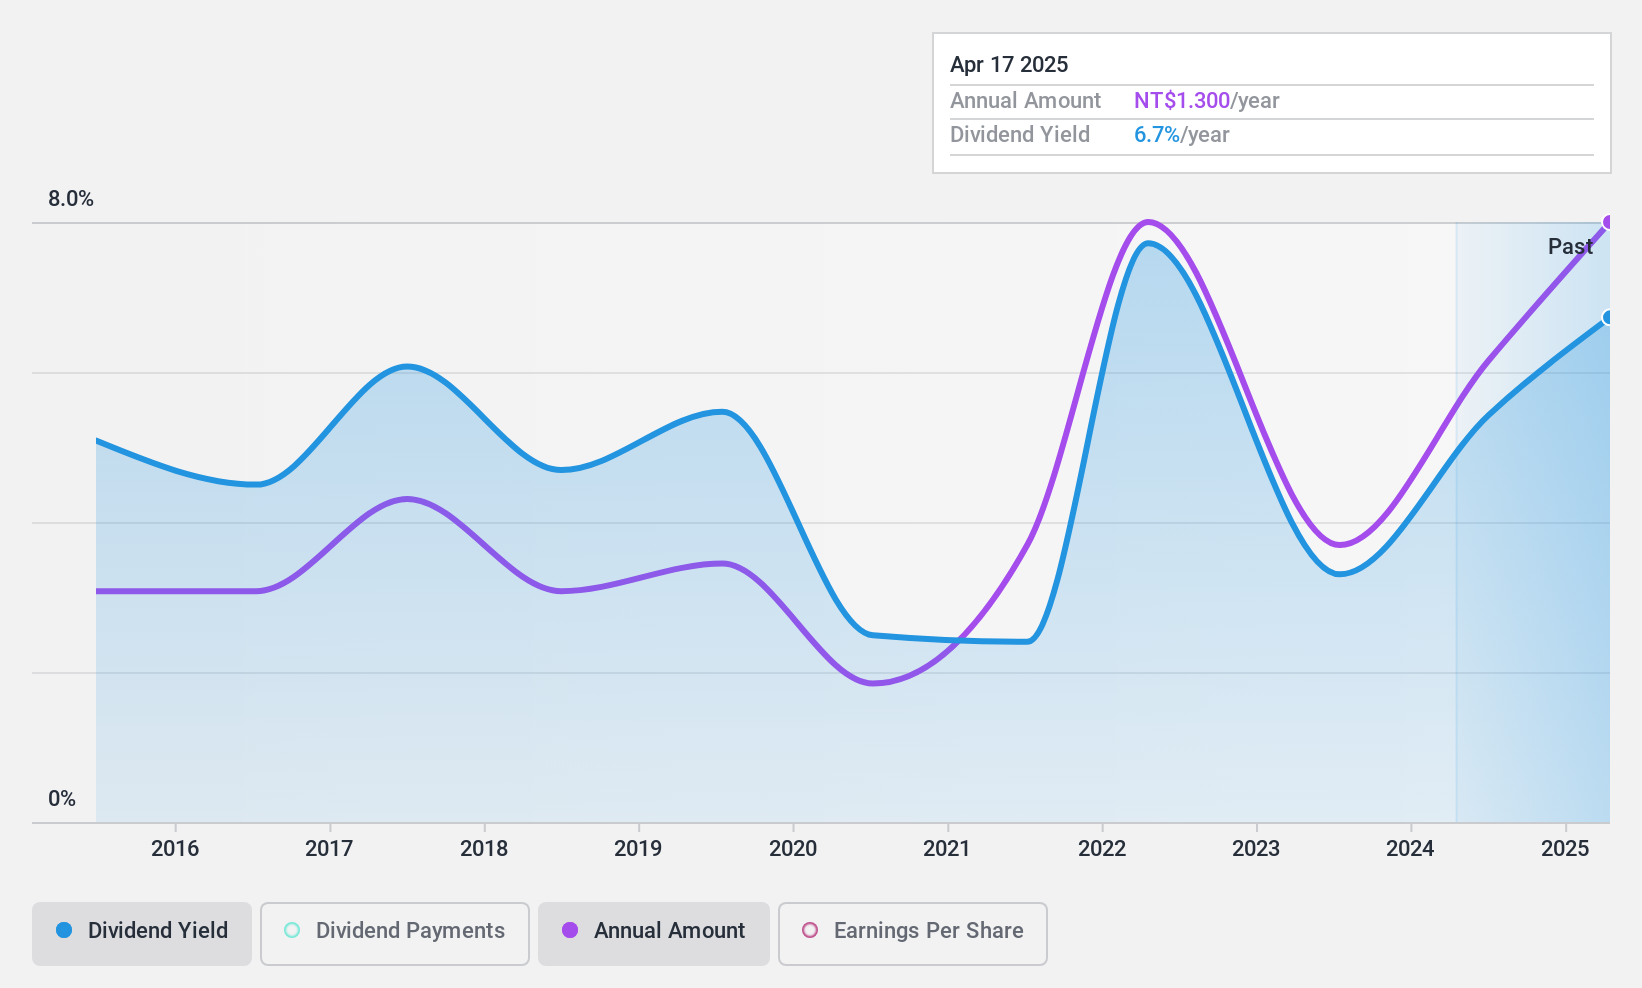Click the 2022 x-axis label

pos(1102,849)
